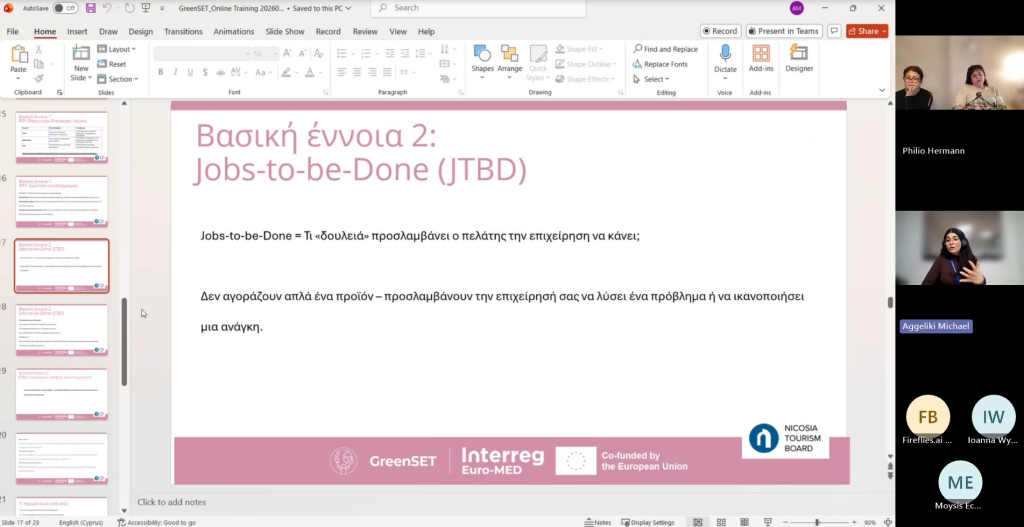
Task: Click Find and Replace
Action: click(665, 49)
